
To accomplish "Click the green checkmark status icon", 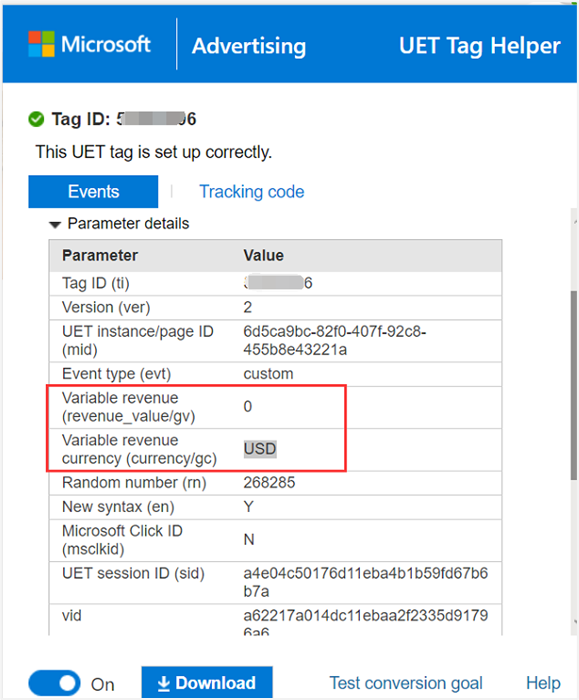I will (36, 119).
